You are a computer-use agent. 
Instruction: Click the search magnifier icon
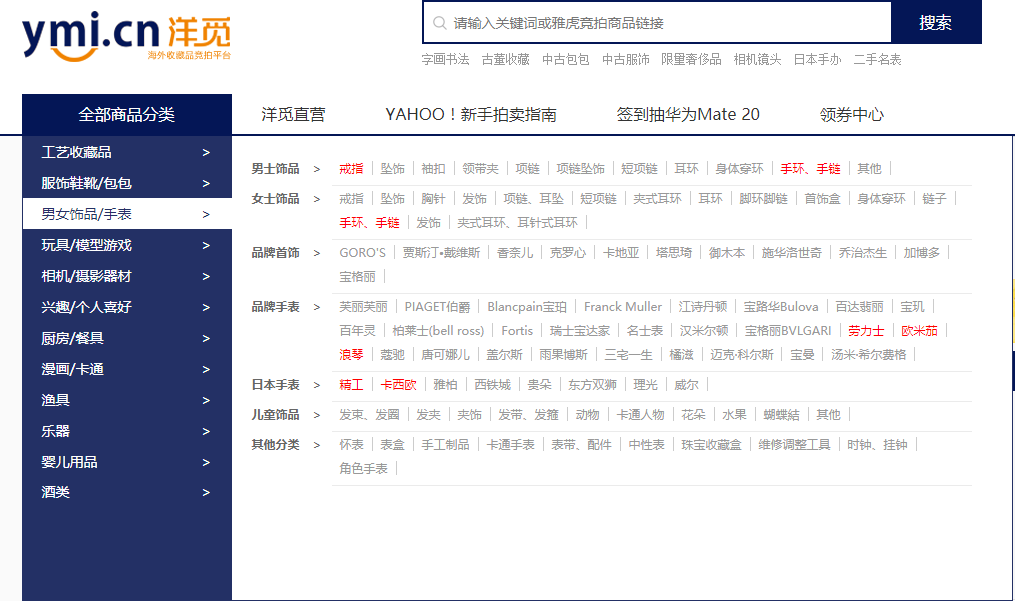440,23
